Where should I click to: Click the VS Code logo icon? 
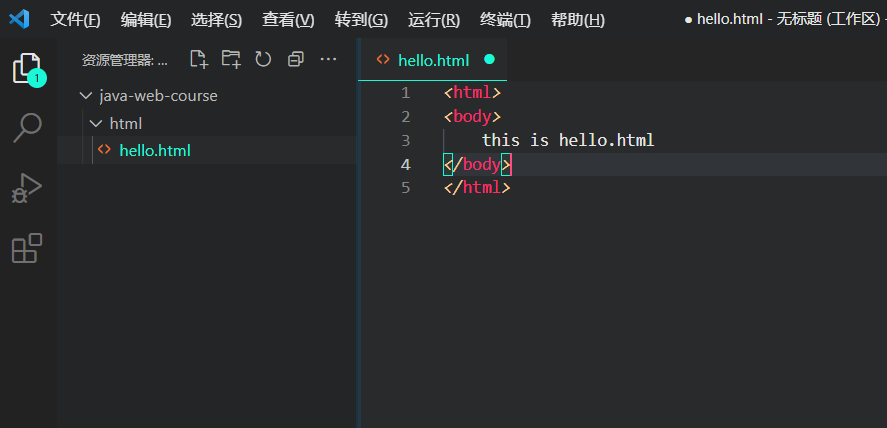[19, 20]
